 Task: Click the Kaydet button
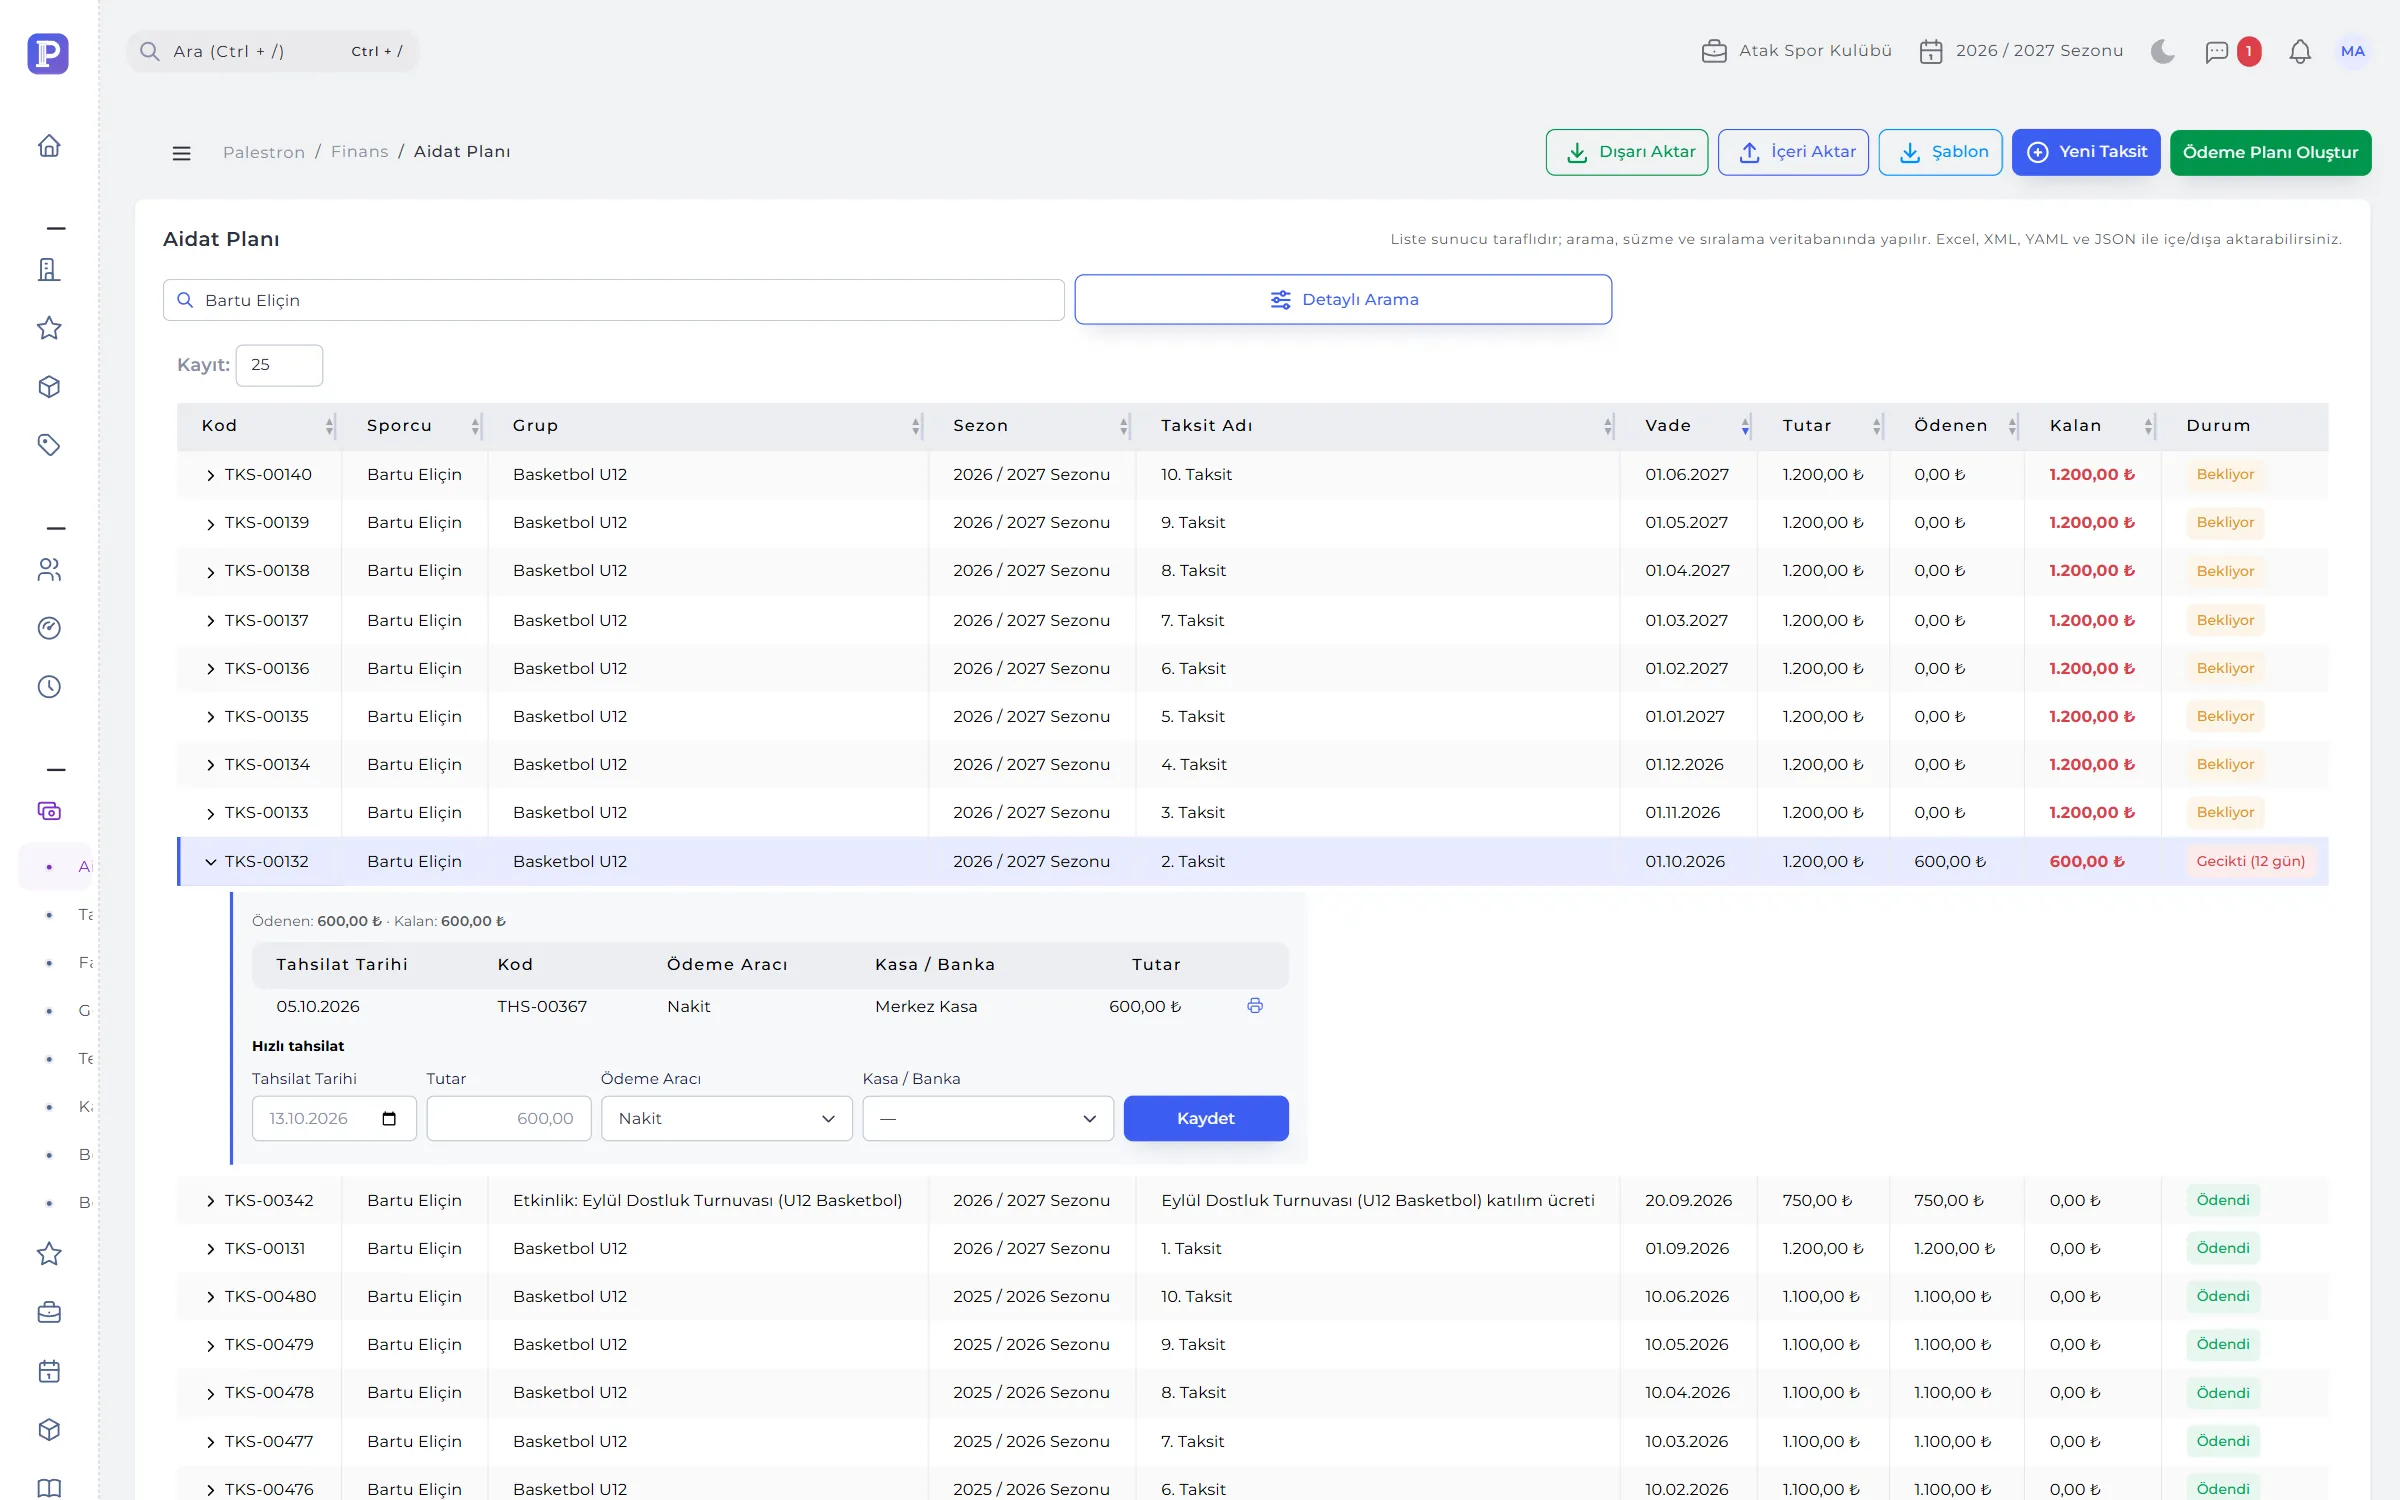pos(1206,1118)
